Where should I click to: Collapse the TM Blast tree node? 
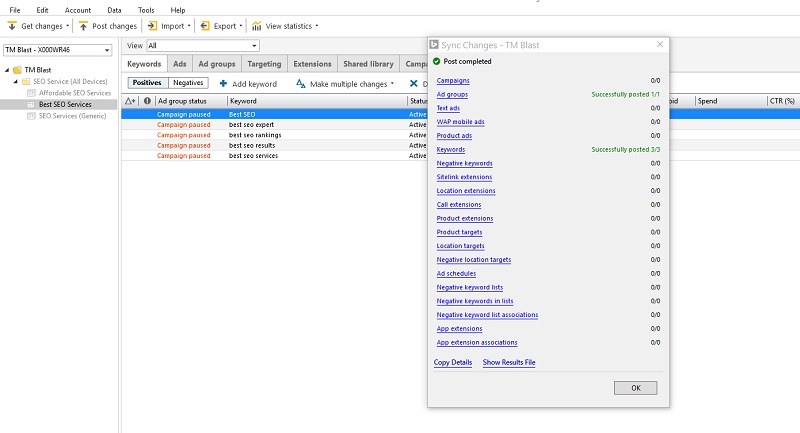[x=7, y=70]
